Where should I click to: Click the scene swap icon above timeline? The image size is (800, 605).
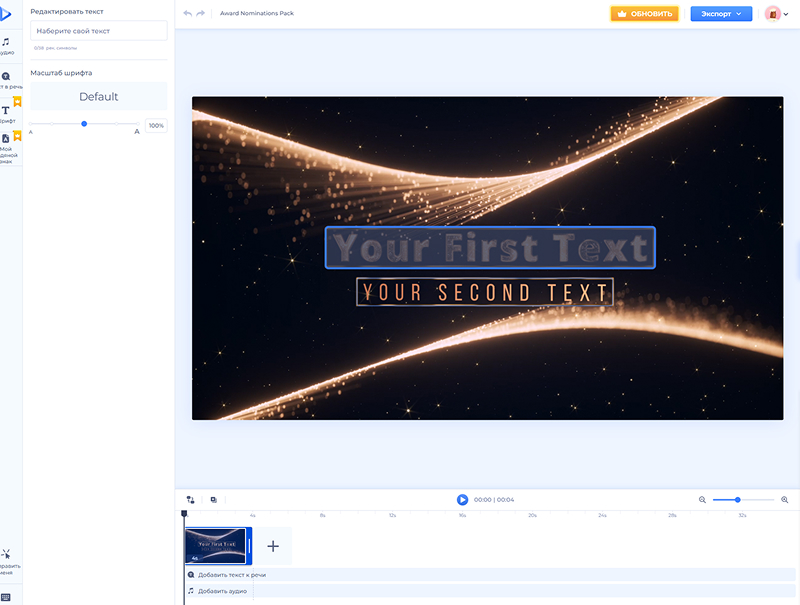(190, 499)
